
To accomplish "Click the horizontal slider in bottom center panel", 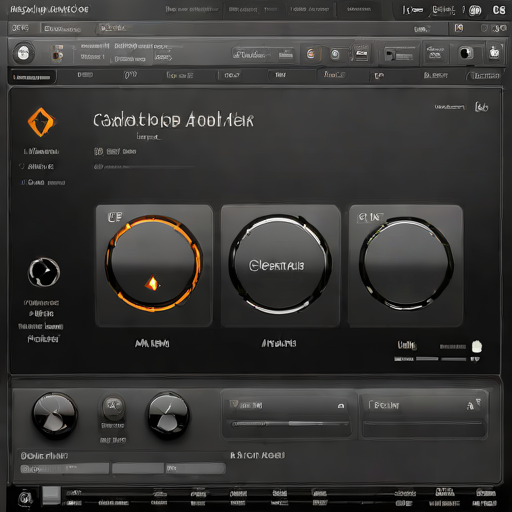I will click(x=290, y=424).
